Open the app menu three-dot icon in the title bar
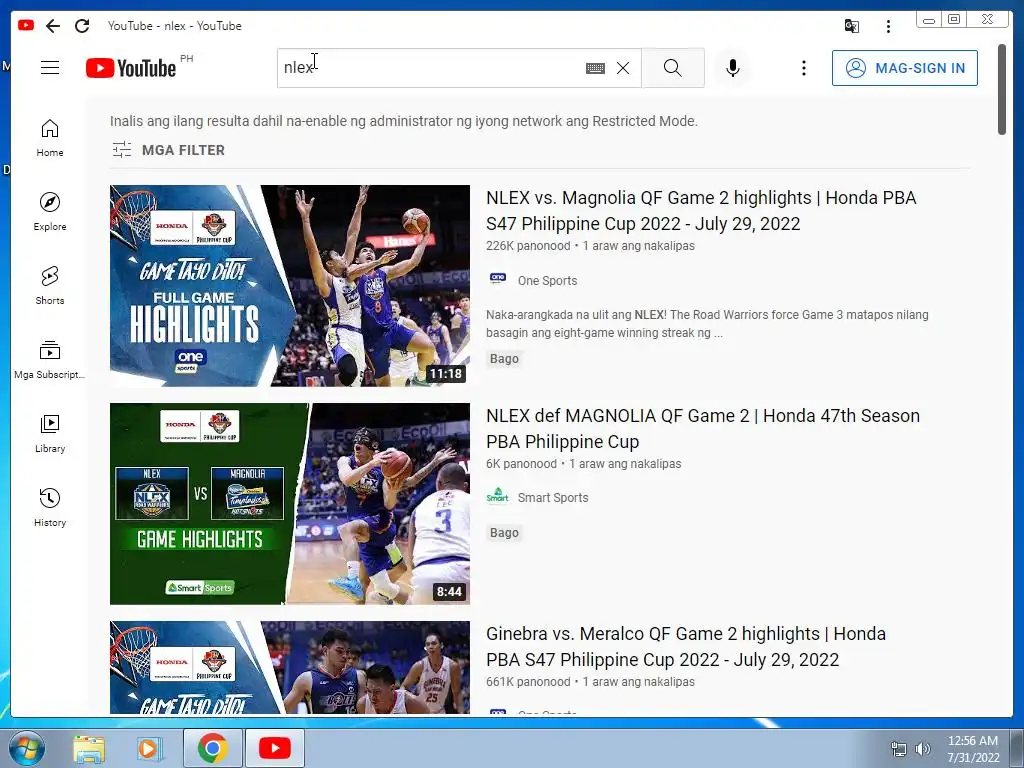 pyautogui.click(x=888, y=26)
